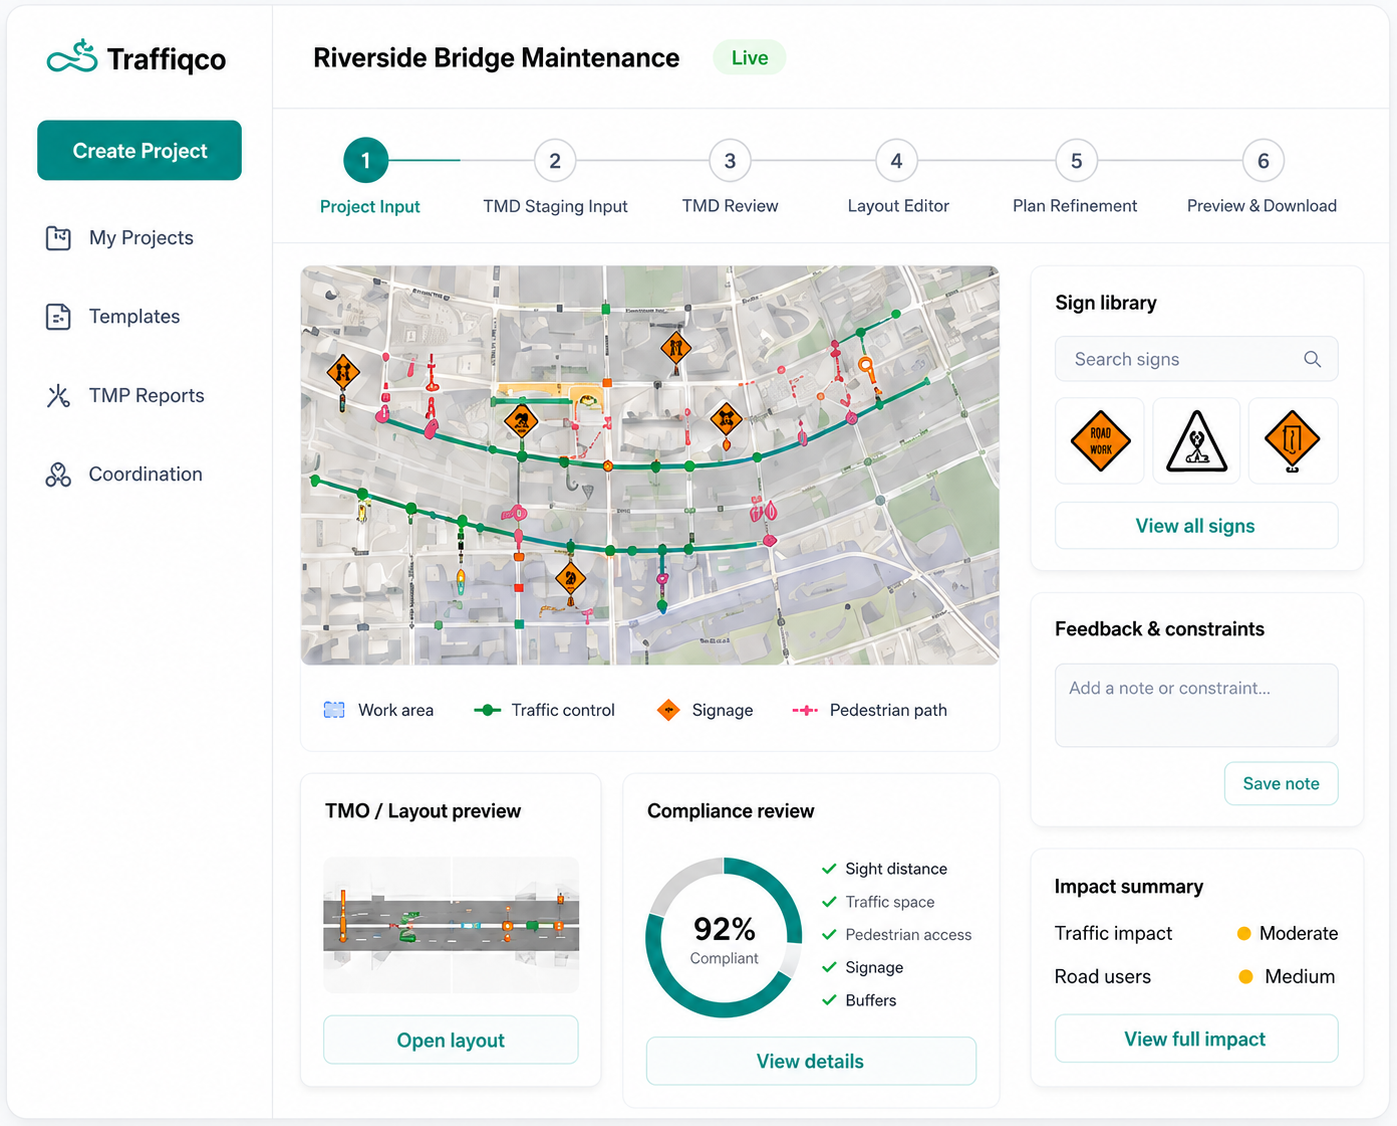Select the third orange lane sign
Viewport: 1397px width, 1126px height.
click(x=1293, y=441)
